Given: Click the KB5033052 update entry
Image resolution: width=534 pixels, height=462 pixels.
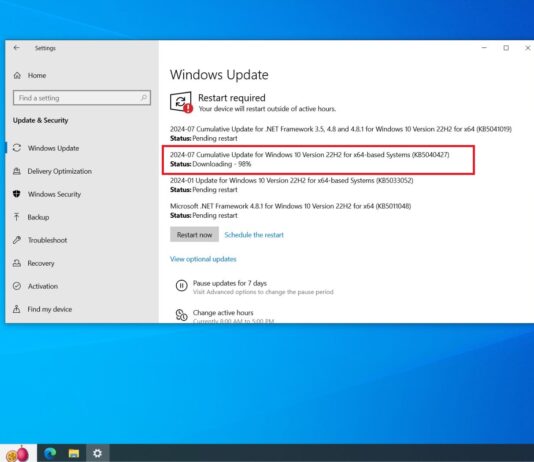Looking at the screenshot, I should pos(292,180).
